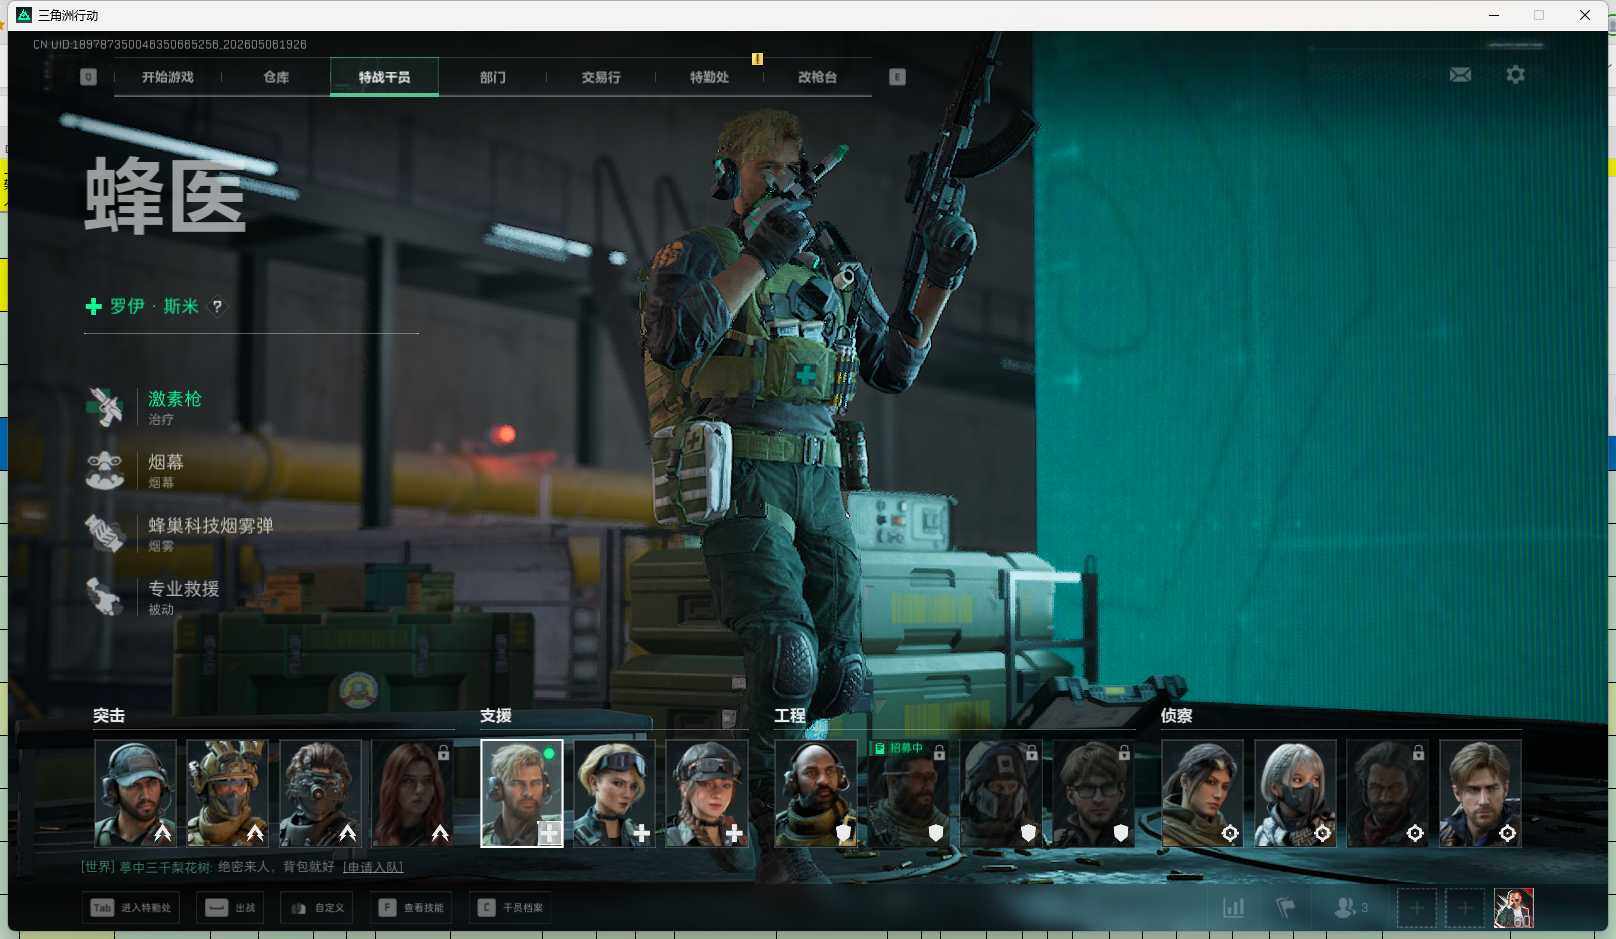Click the 进入特勤处 button
This screenshot has width=1616, height=939.
point(131,908)
